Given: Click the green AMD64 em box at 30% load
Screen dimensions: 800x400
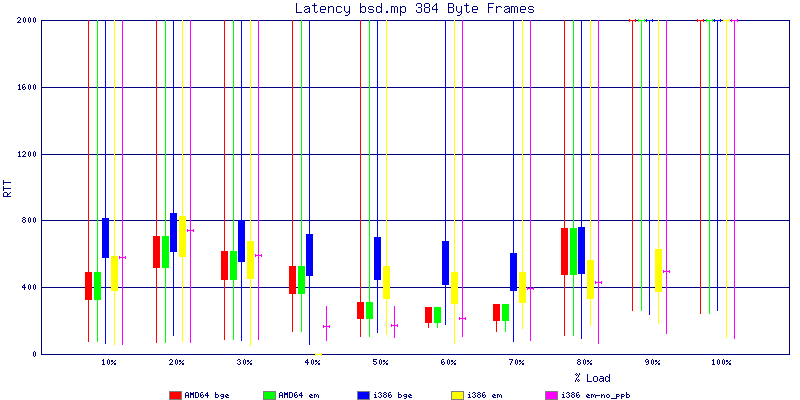Looking at the screenshot, I should pyautogui.click(x=233, y=265).
